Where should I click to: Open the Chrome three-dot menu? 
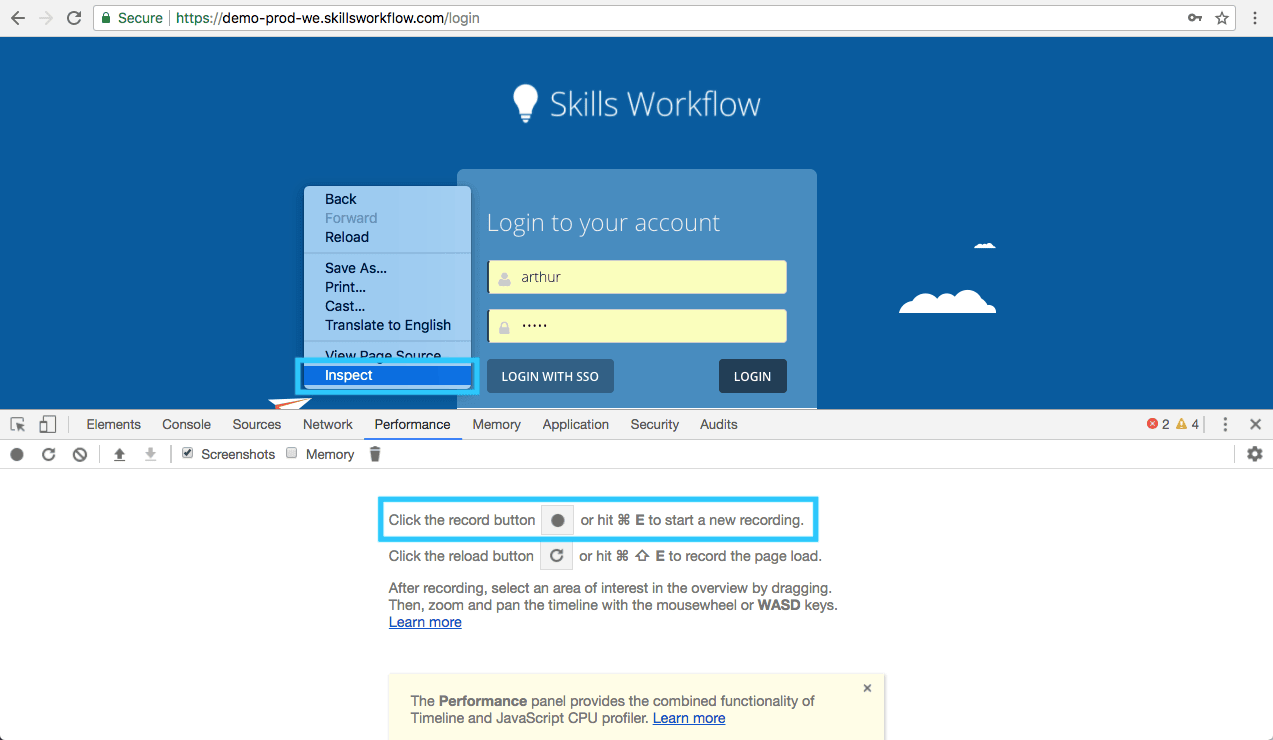[x=1255, y=18]
